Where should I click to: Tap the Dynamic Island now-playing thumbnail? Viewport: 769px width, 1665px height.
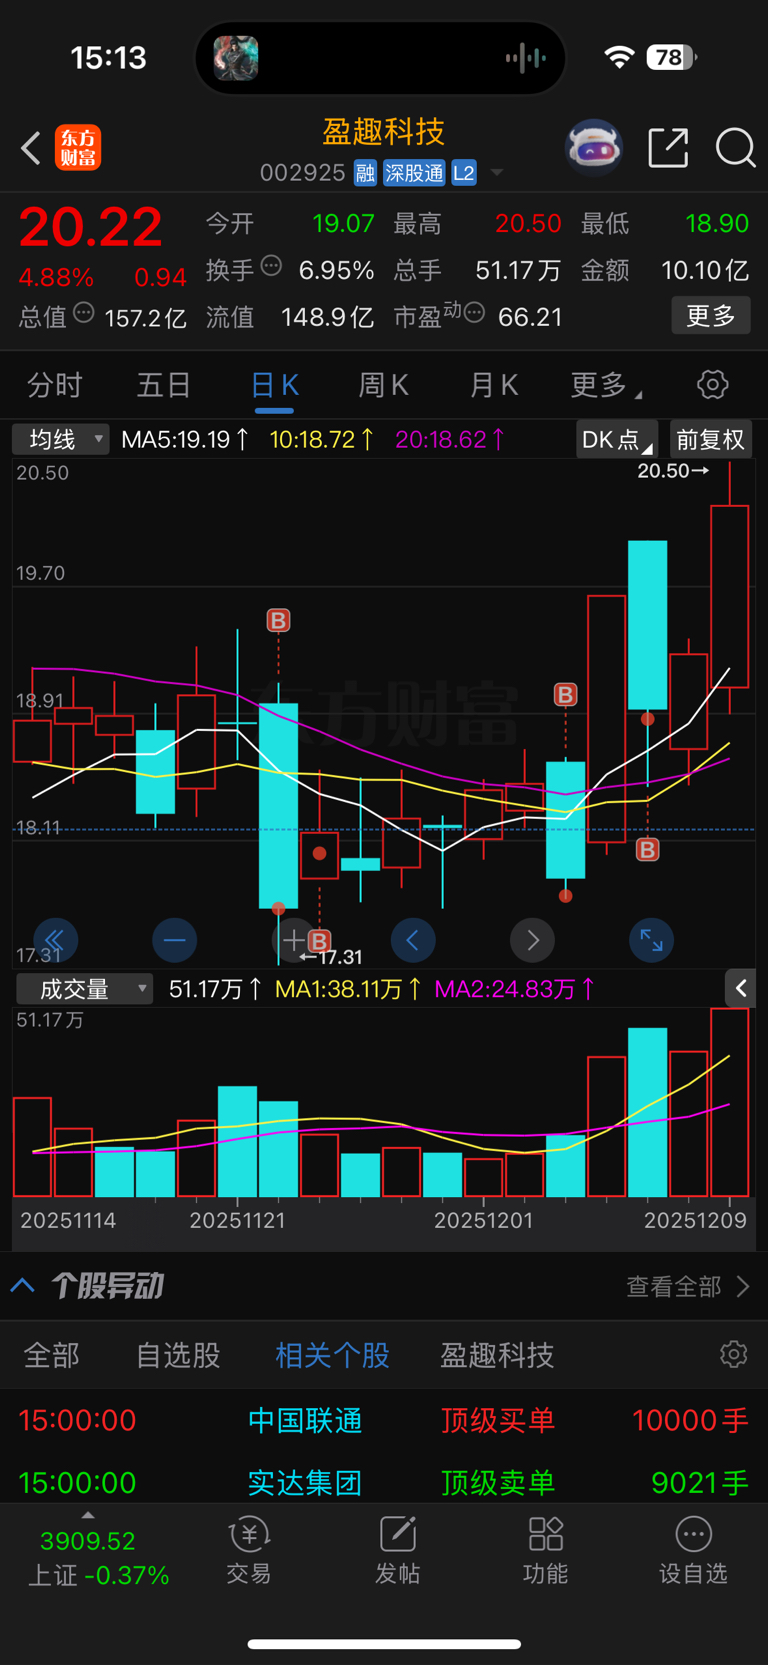(236, 58)
